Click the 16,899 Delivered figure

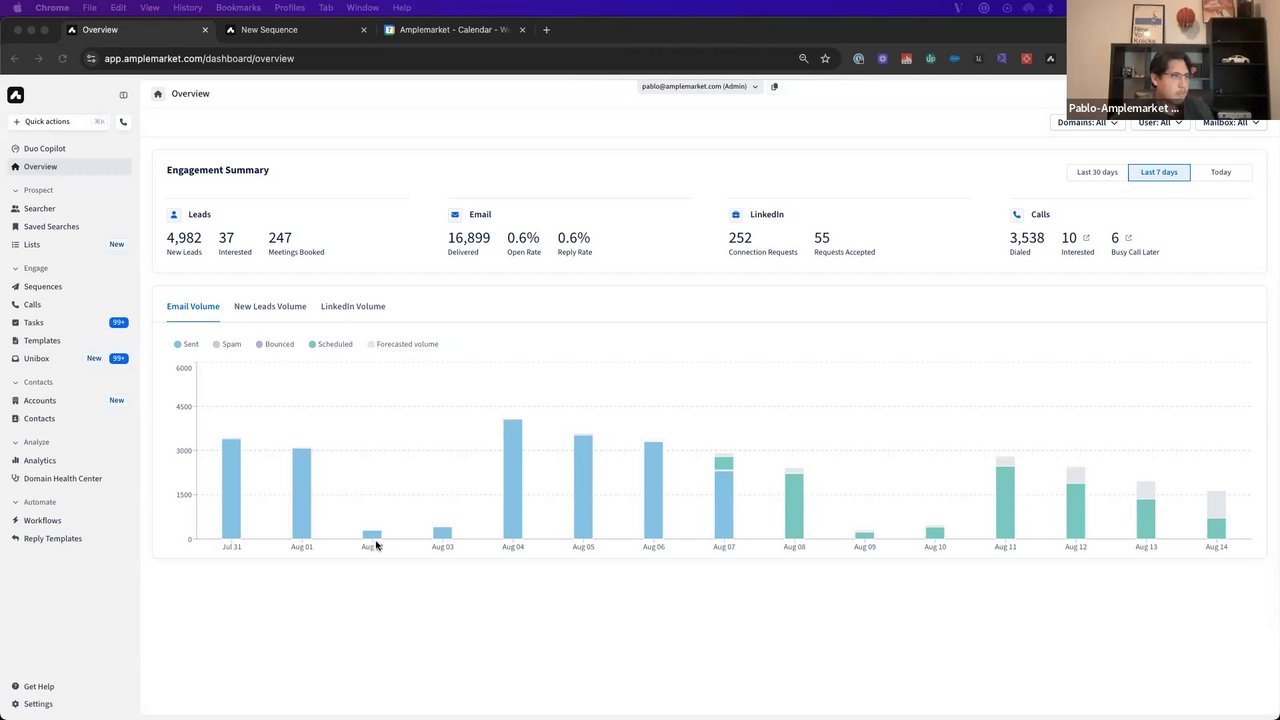[469, 238]
